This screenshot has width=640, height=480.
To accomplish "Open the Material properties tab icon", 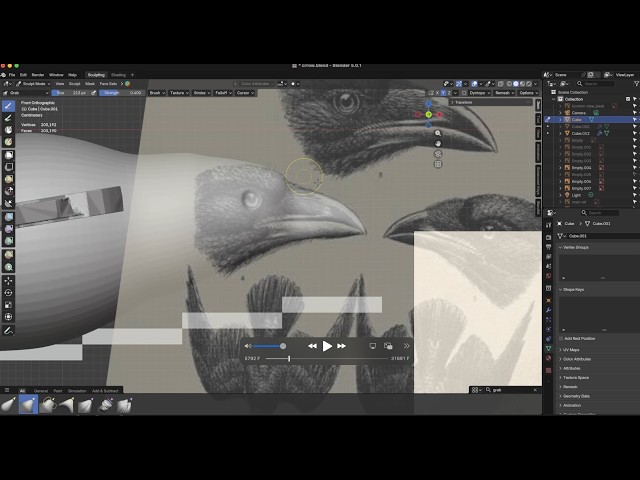I will pos(549,358).
